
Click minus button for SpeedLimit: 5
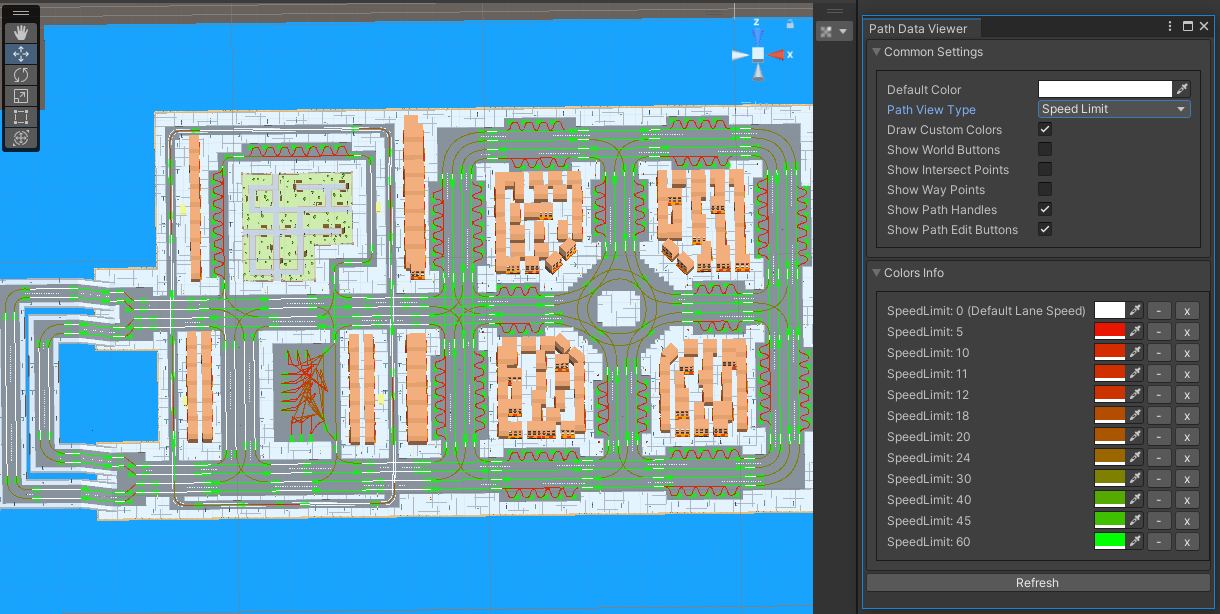point(1159,332)
